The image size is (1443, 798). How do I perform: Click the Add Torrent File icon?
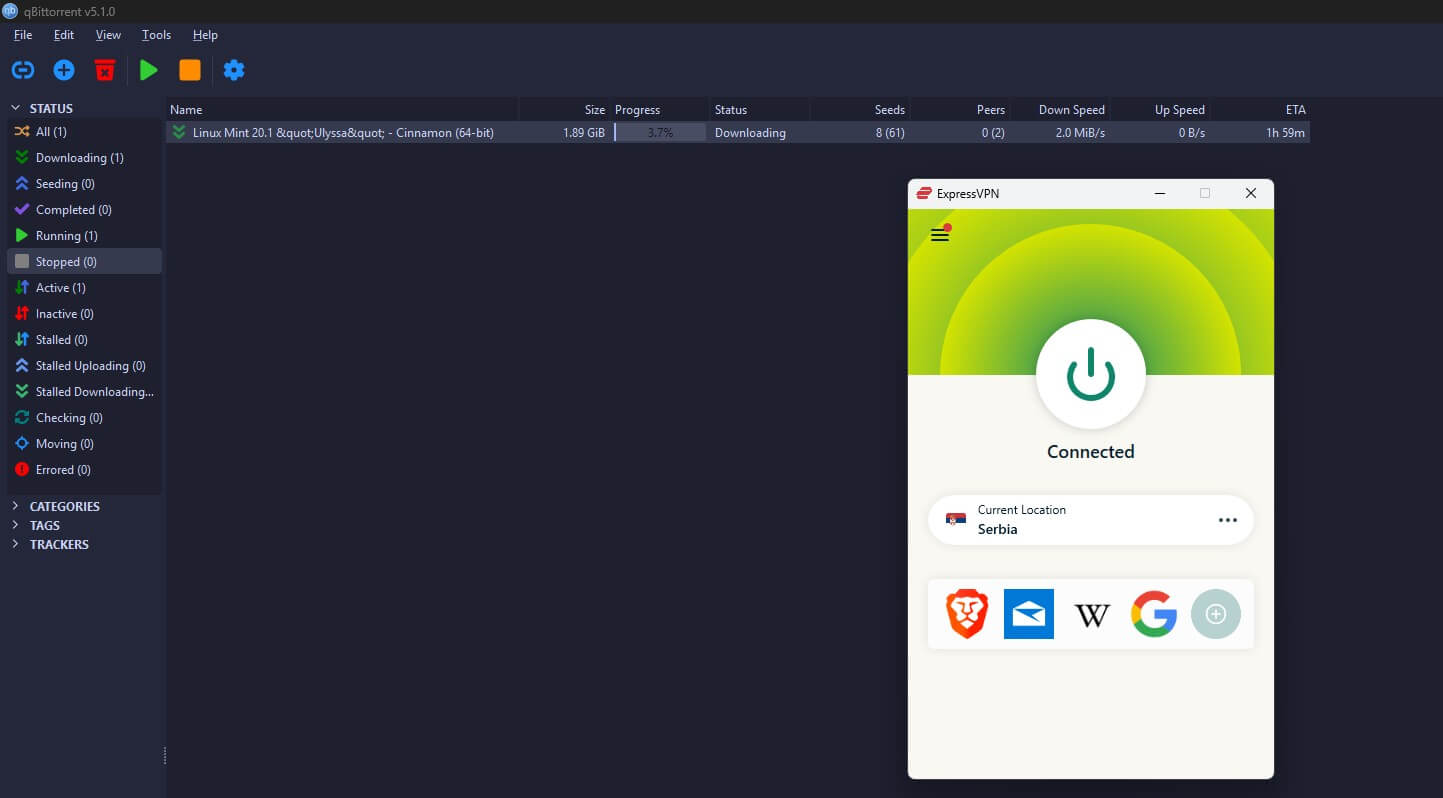[63, 70]
